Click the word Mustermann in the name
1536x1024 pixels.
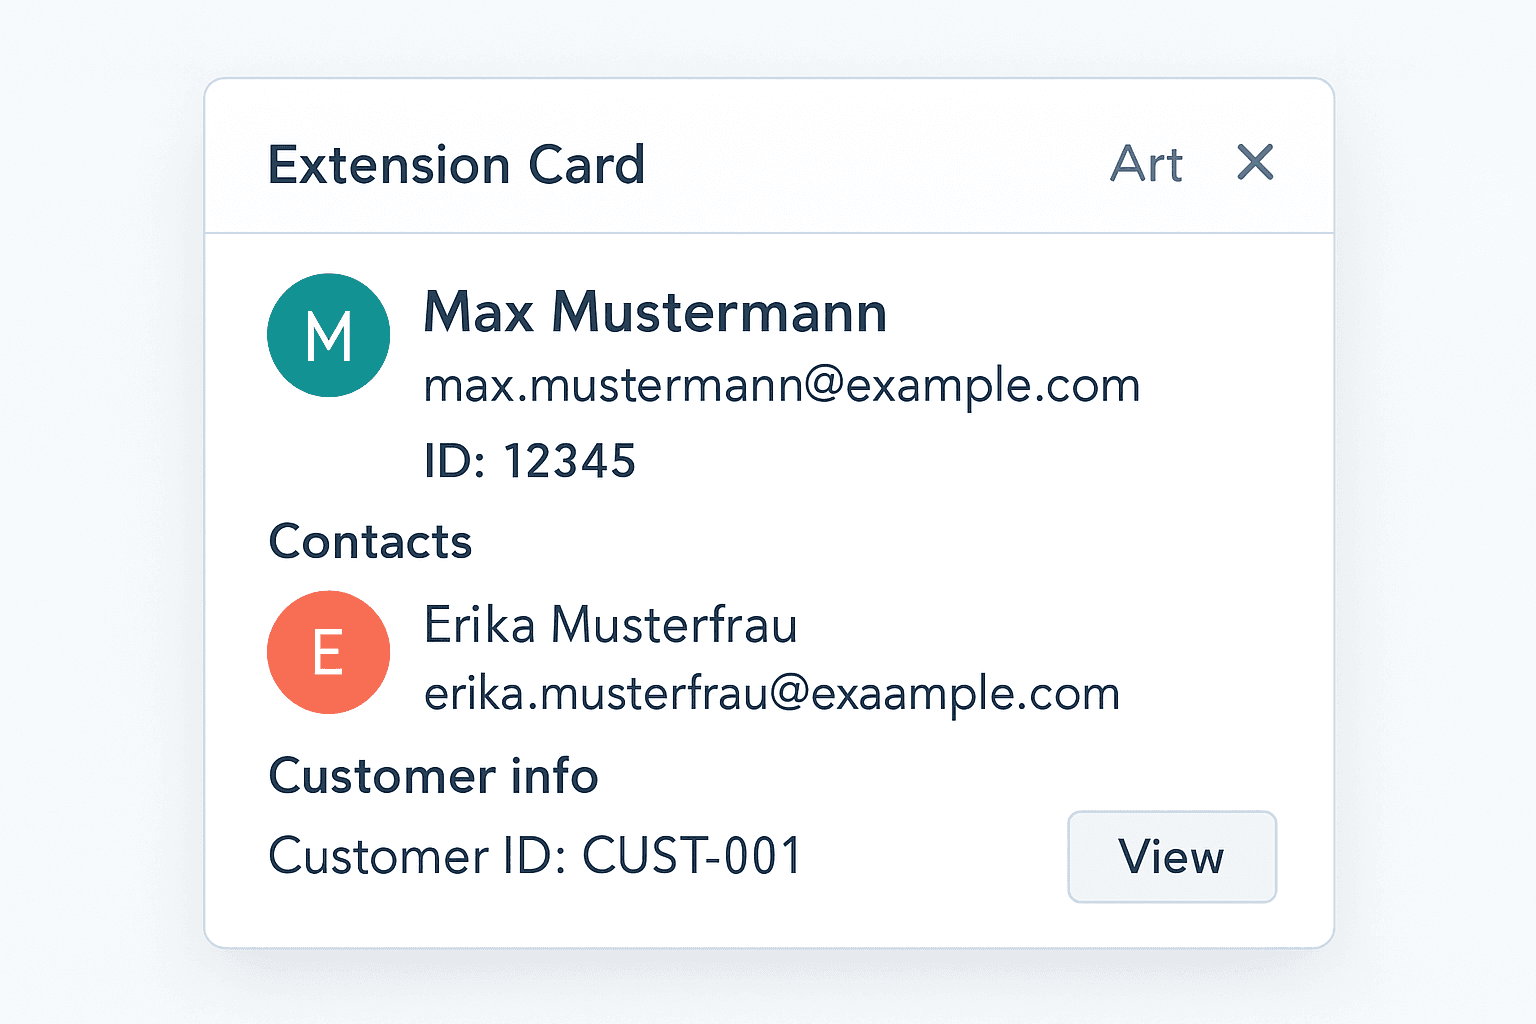point(719,312)
